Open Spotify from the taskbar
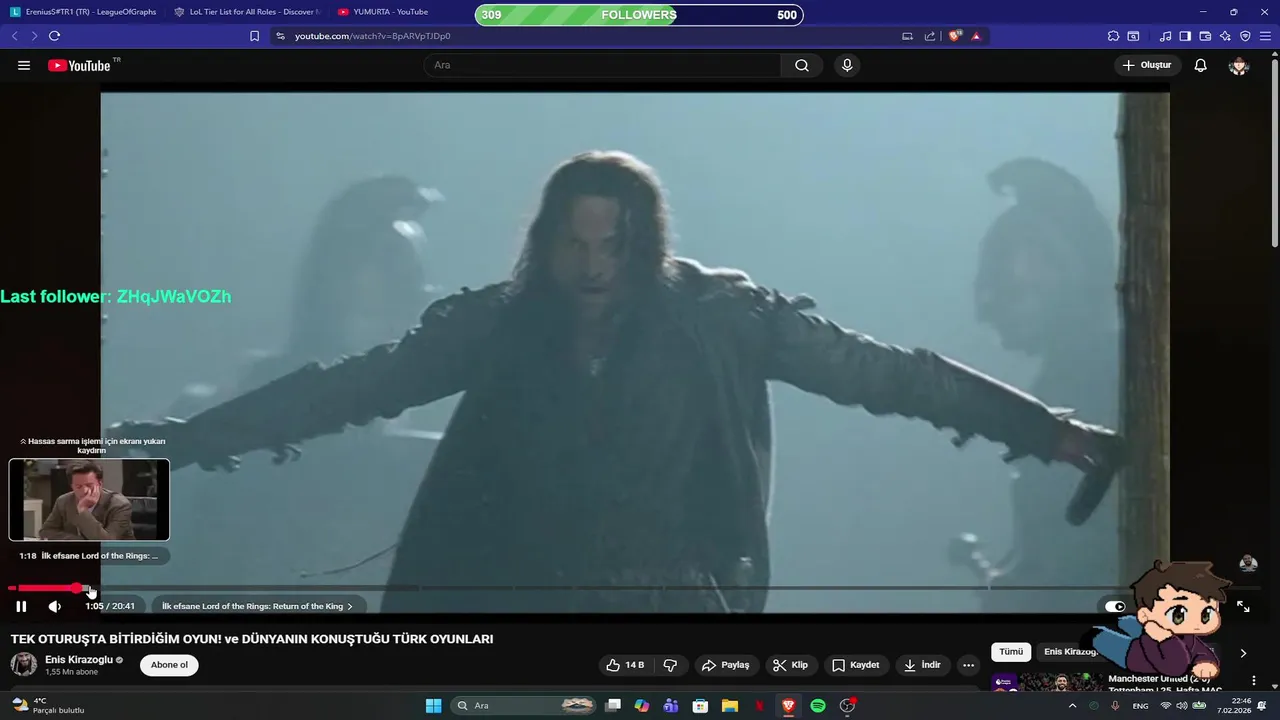 pos(818,706)
